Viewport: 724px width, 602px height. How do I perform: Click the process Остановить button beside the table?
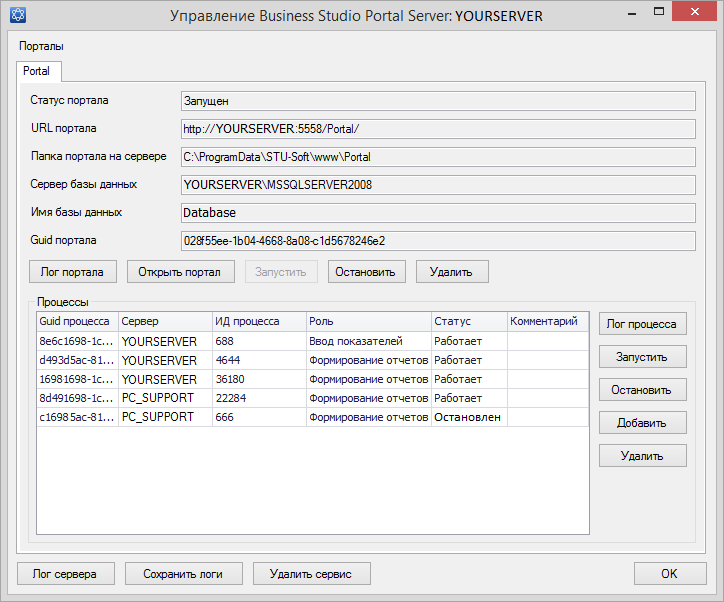coord(642,390)
